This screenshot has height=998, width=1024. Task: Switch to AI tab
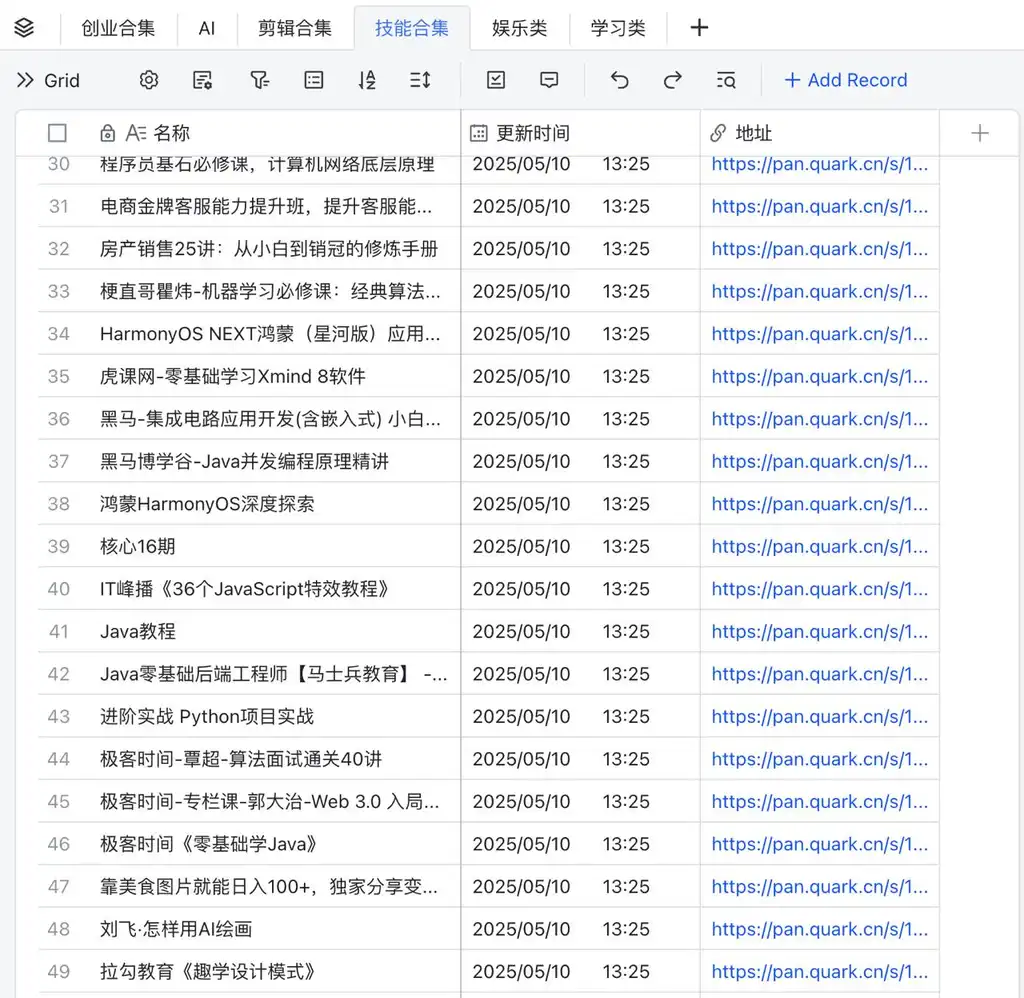pos(206,28)
